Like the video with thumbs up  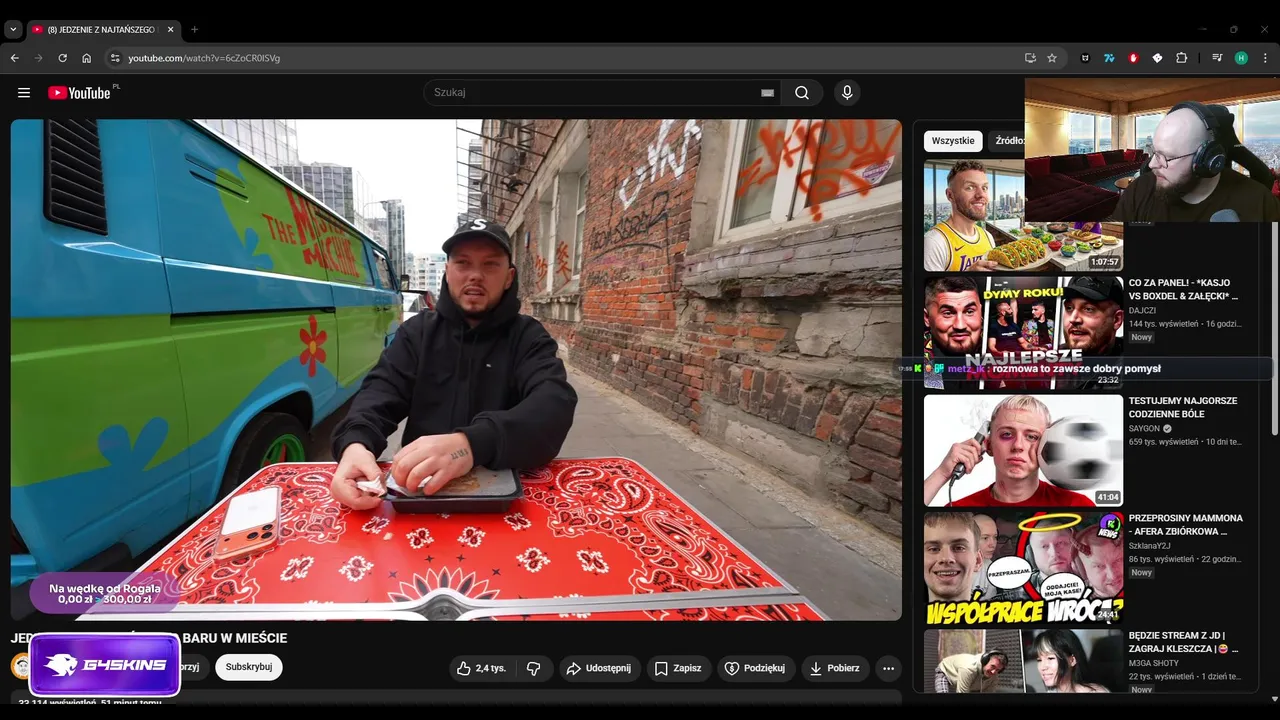481,668
